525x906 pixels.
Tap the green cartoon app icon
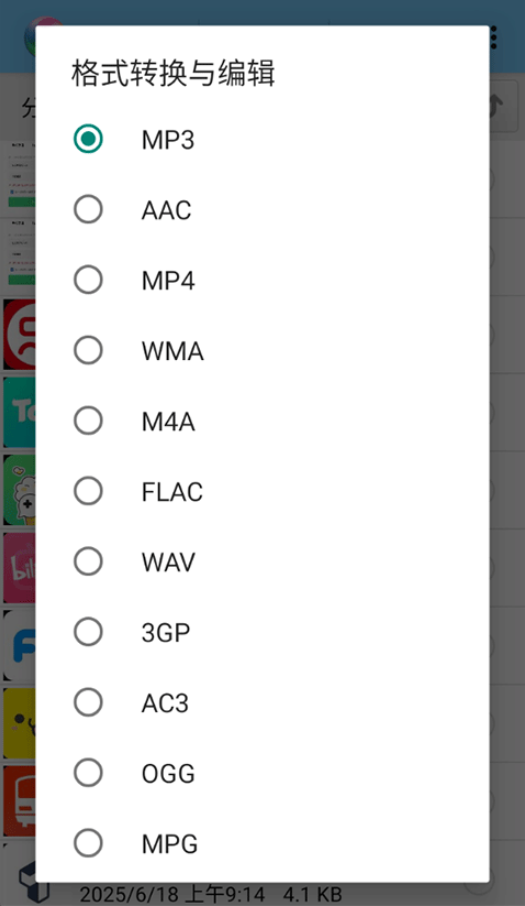pos(19,491)
